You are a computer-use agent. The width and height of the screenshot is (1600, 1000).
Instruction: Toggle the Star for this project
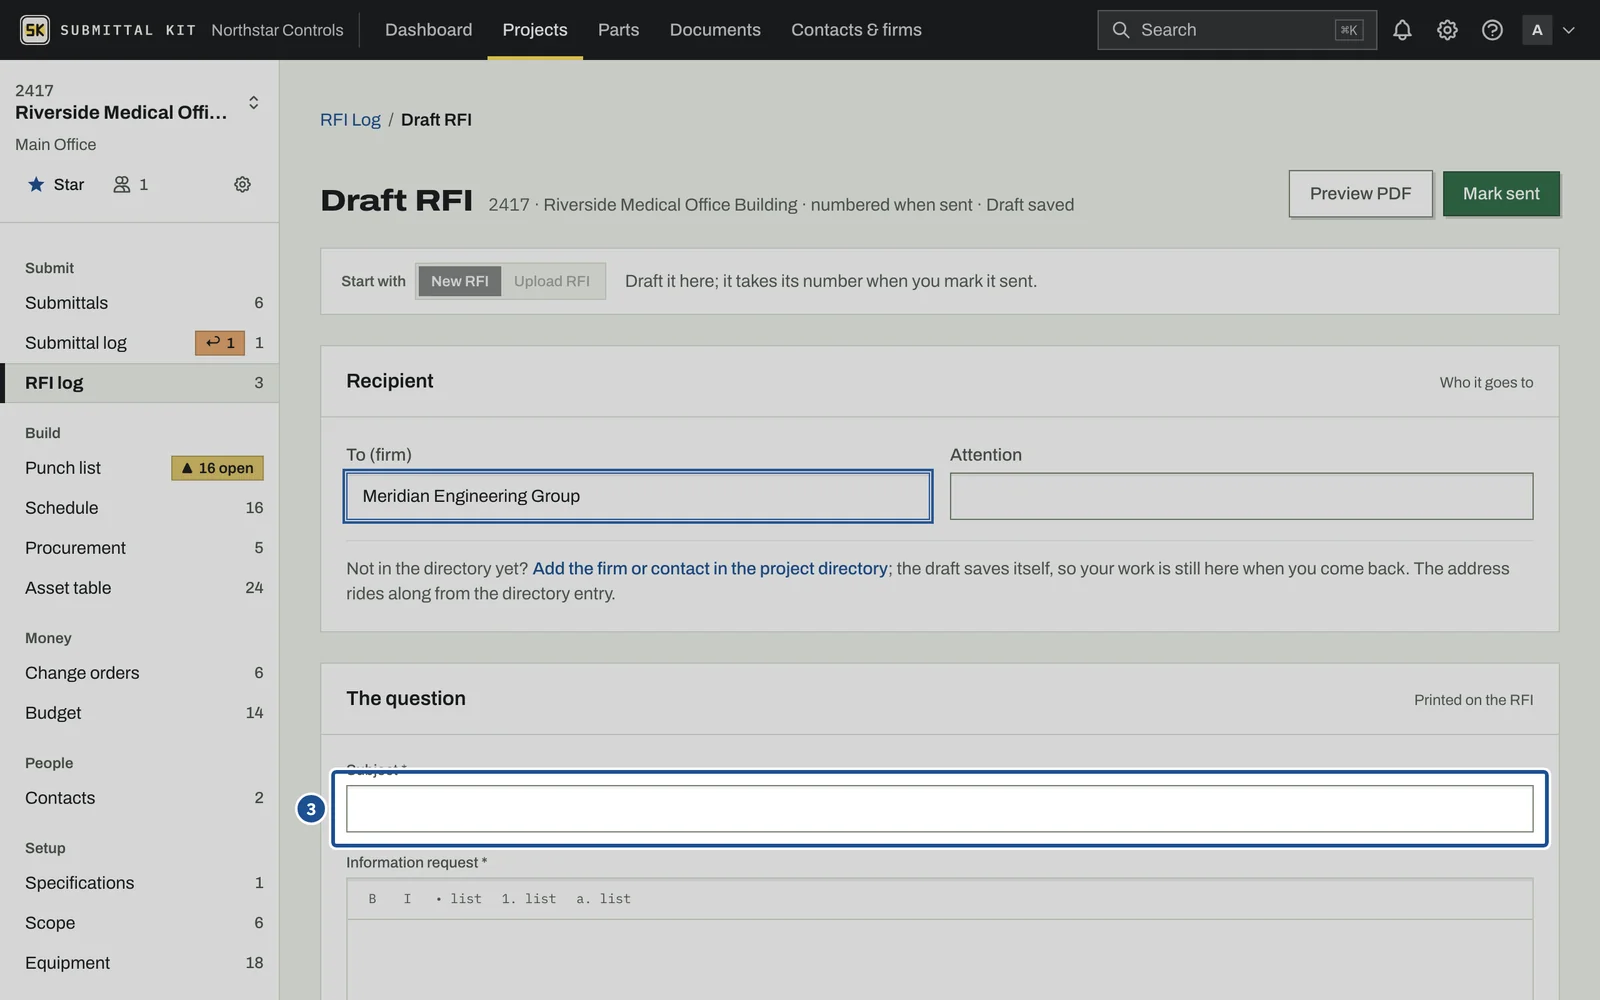coord(56,184)
